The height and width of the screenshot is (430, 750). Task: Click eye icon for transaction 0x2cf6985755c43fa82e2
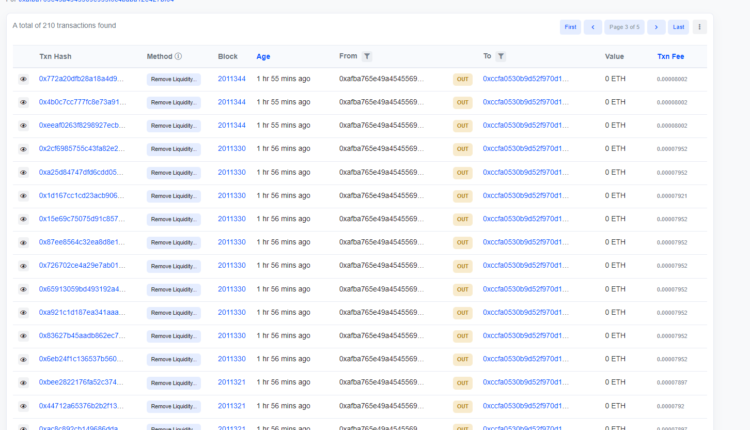(x=23, y=148)
